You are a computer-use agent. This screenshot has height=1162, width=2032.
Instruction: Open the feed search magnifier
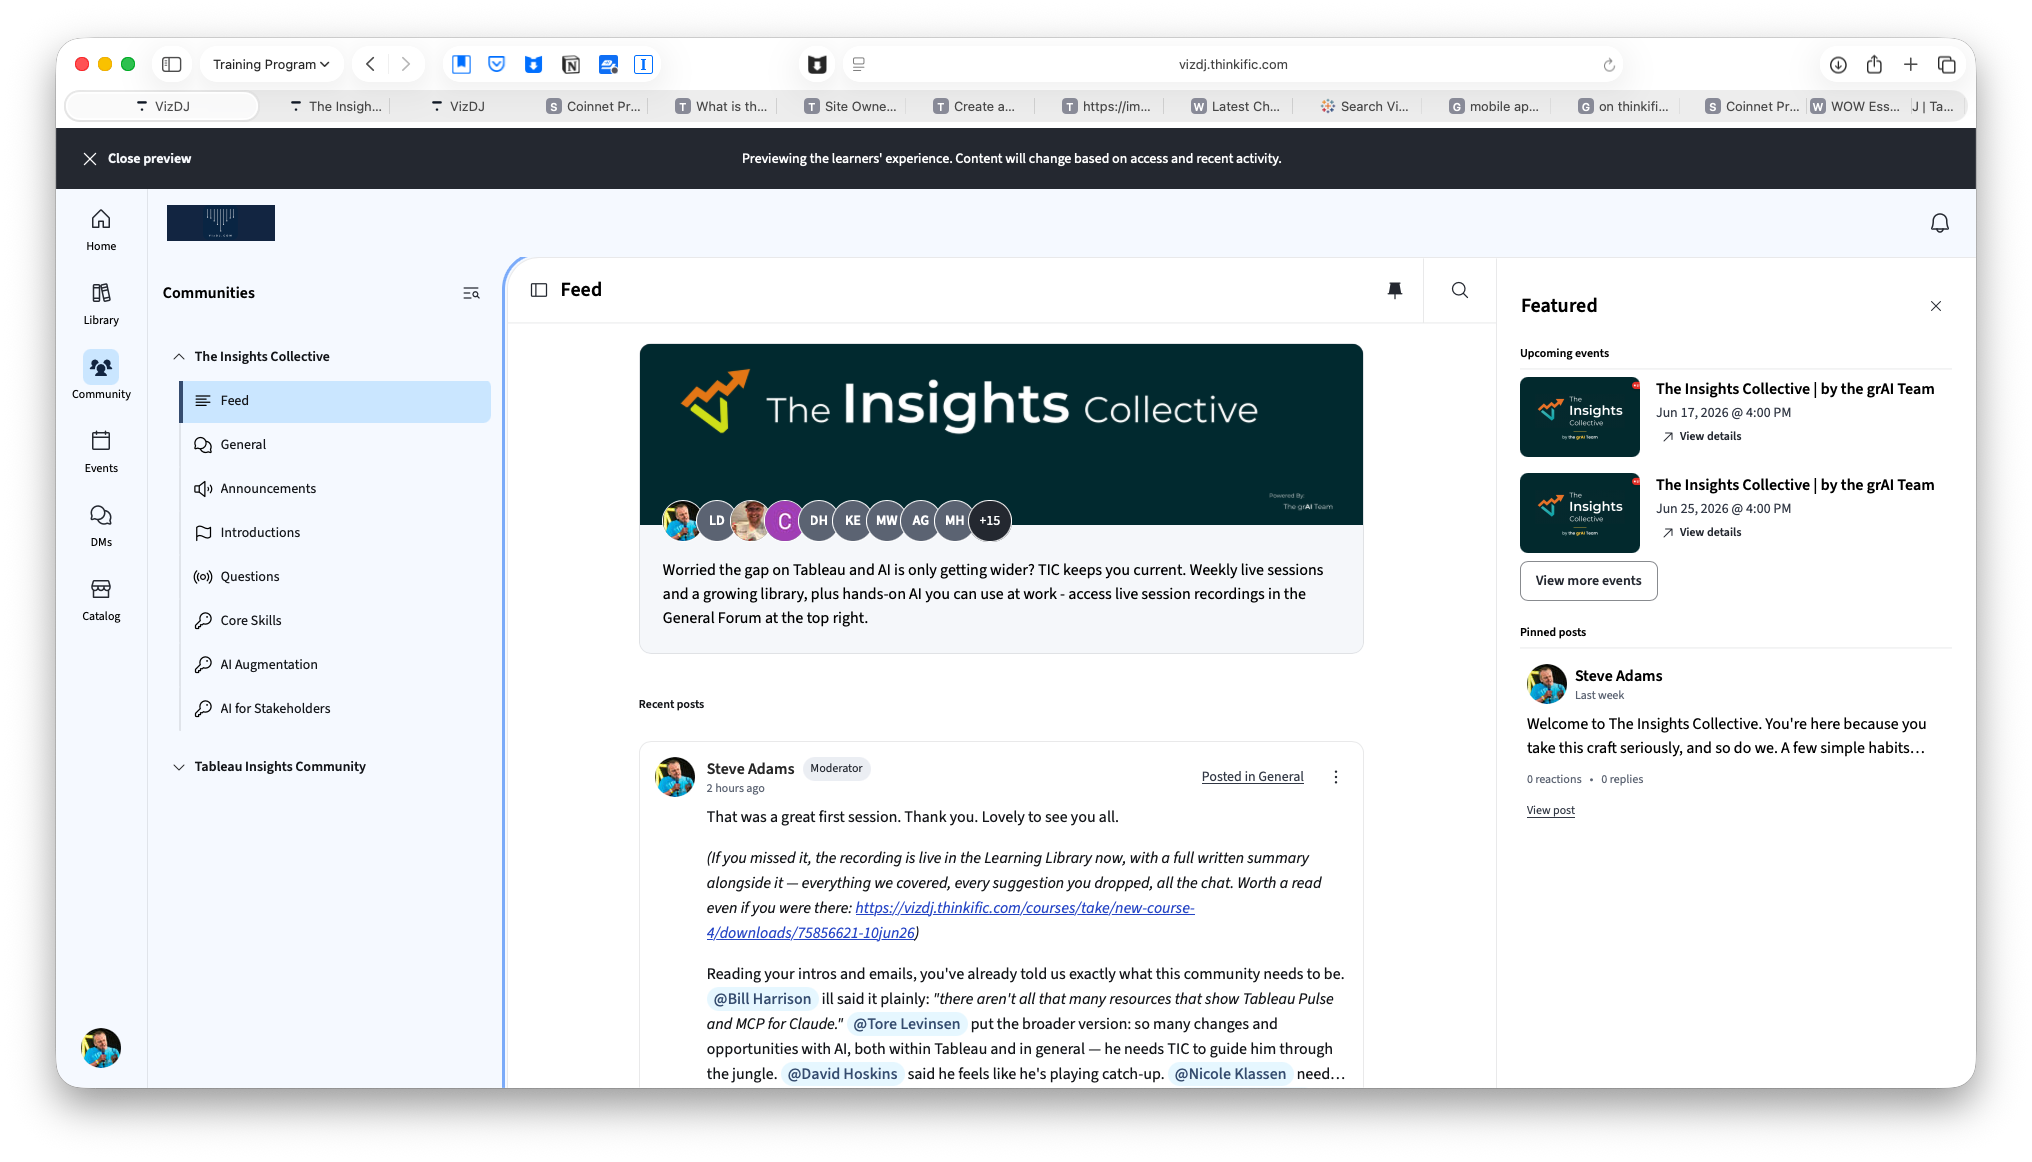pos(1460,290)
